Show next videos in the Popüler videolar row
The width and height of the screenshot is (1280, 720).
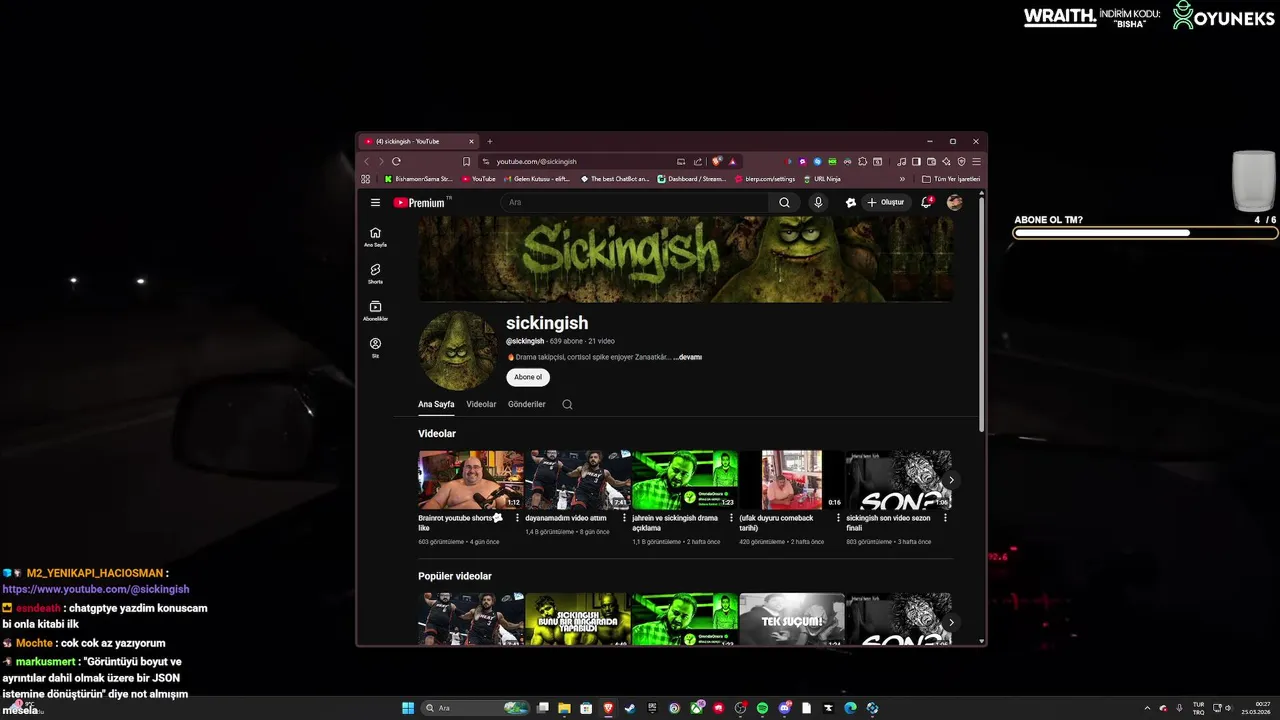951,622
